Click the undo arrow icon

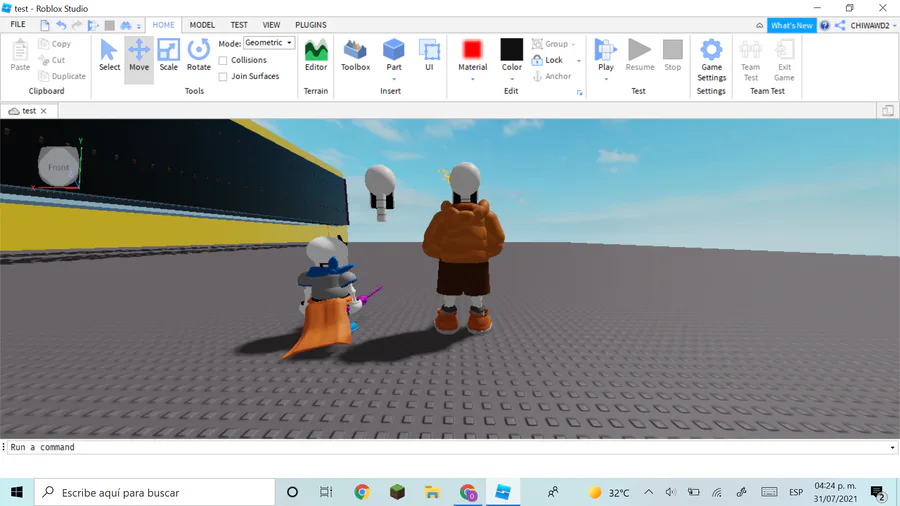pos(61,25)
